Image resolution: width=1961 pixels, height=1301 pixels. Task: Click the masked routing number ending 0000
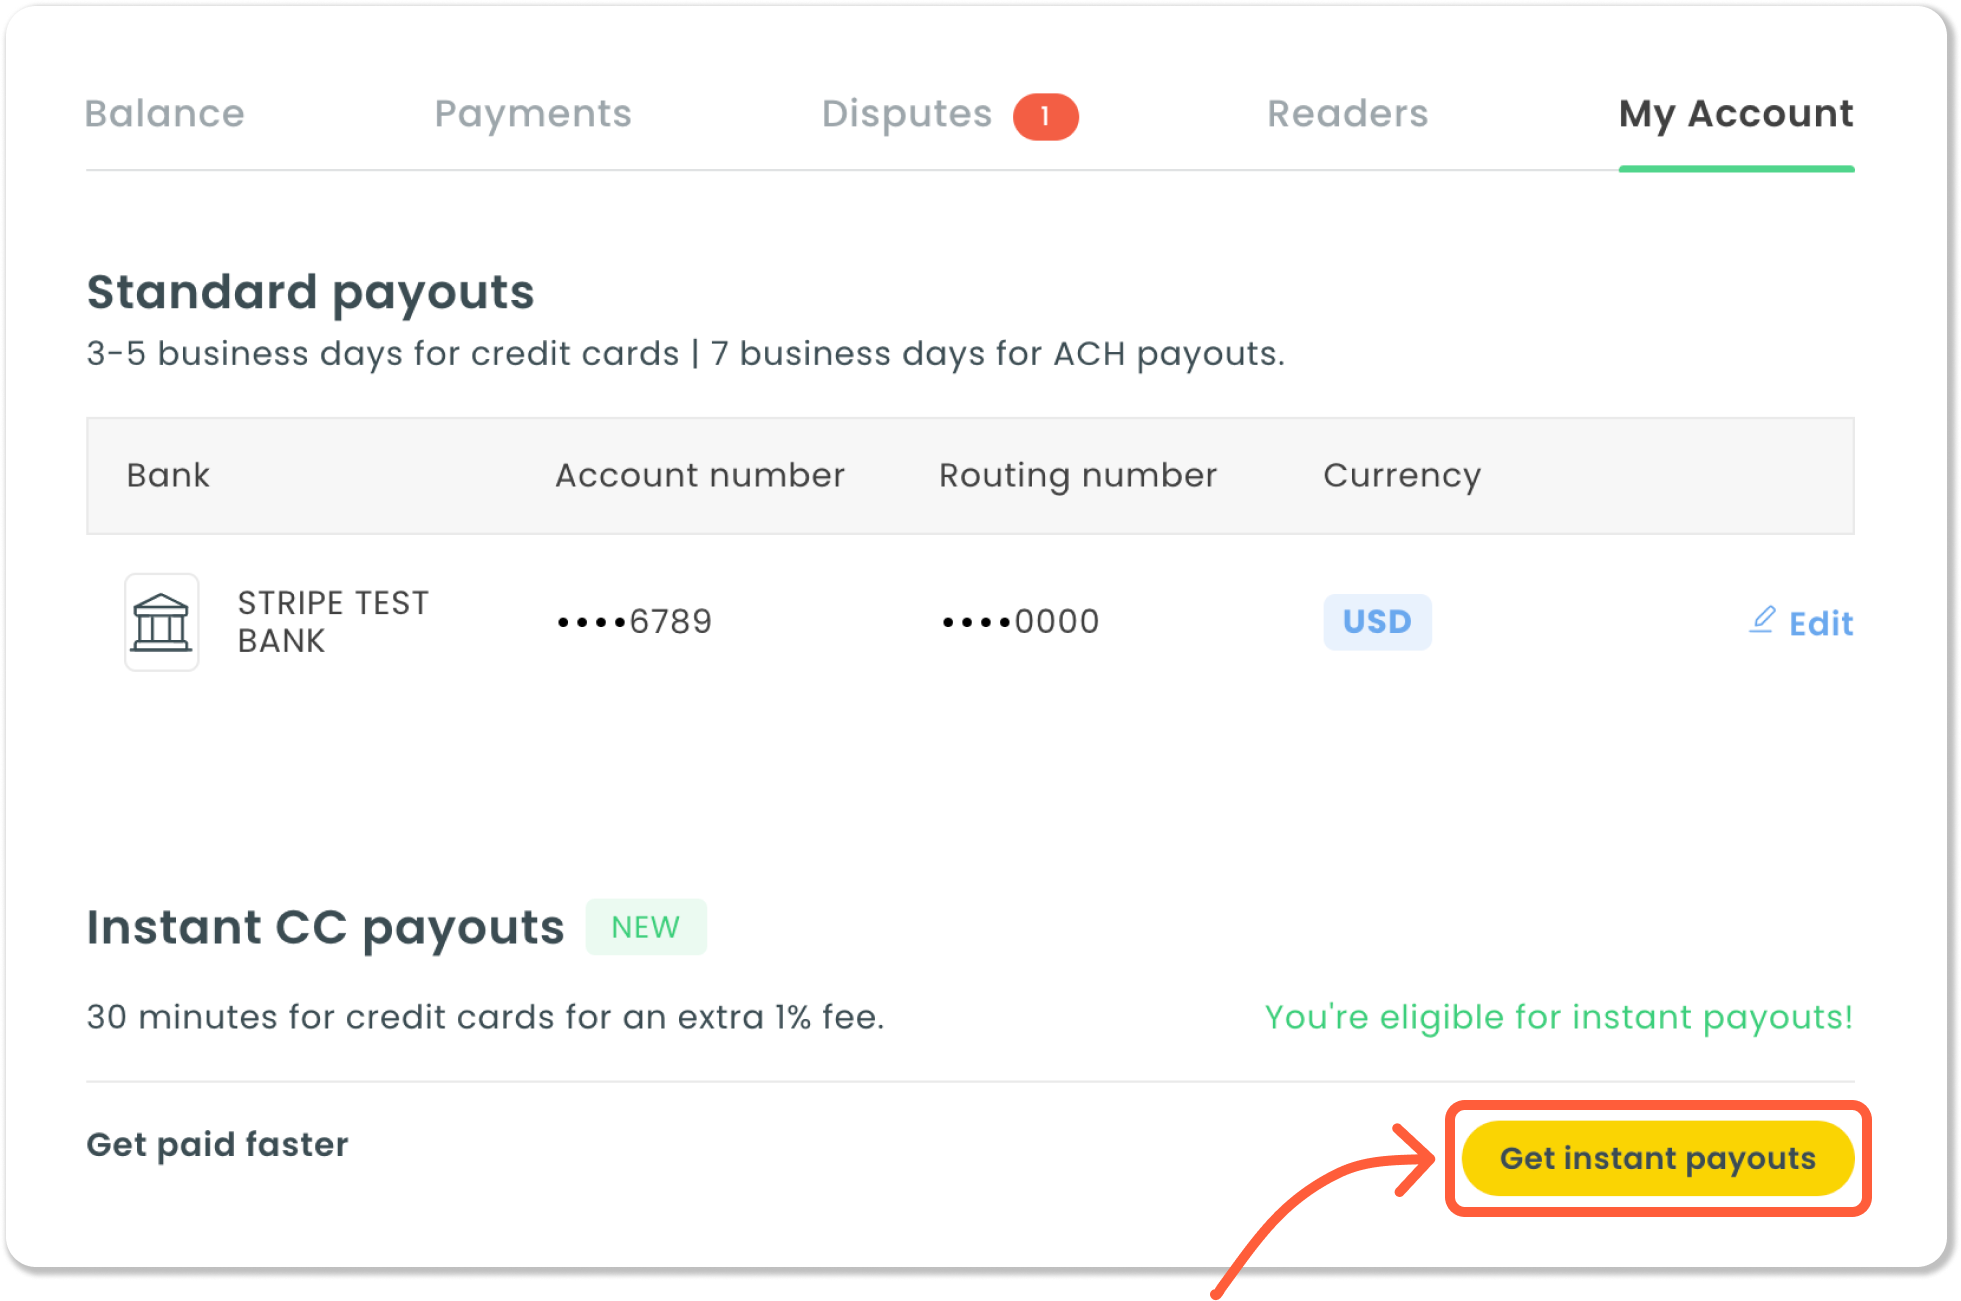coord(1021,622)
